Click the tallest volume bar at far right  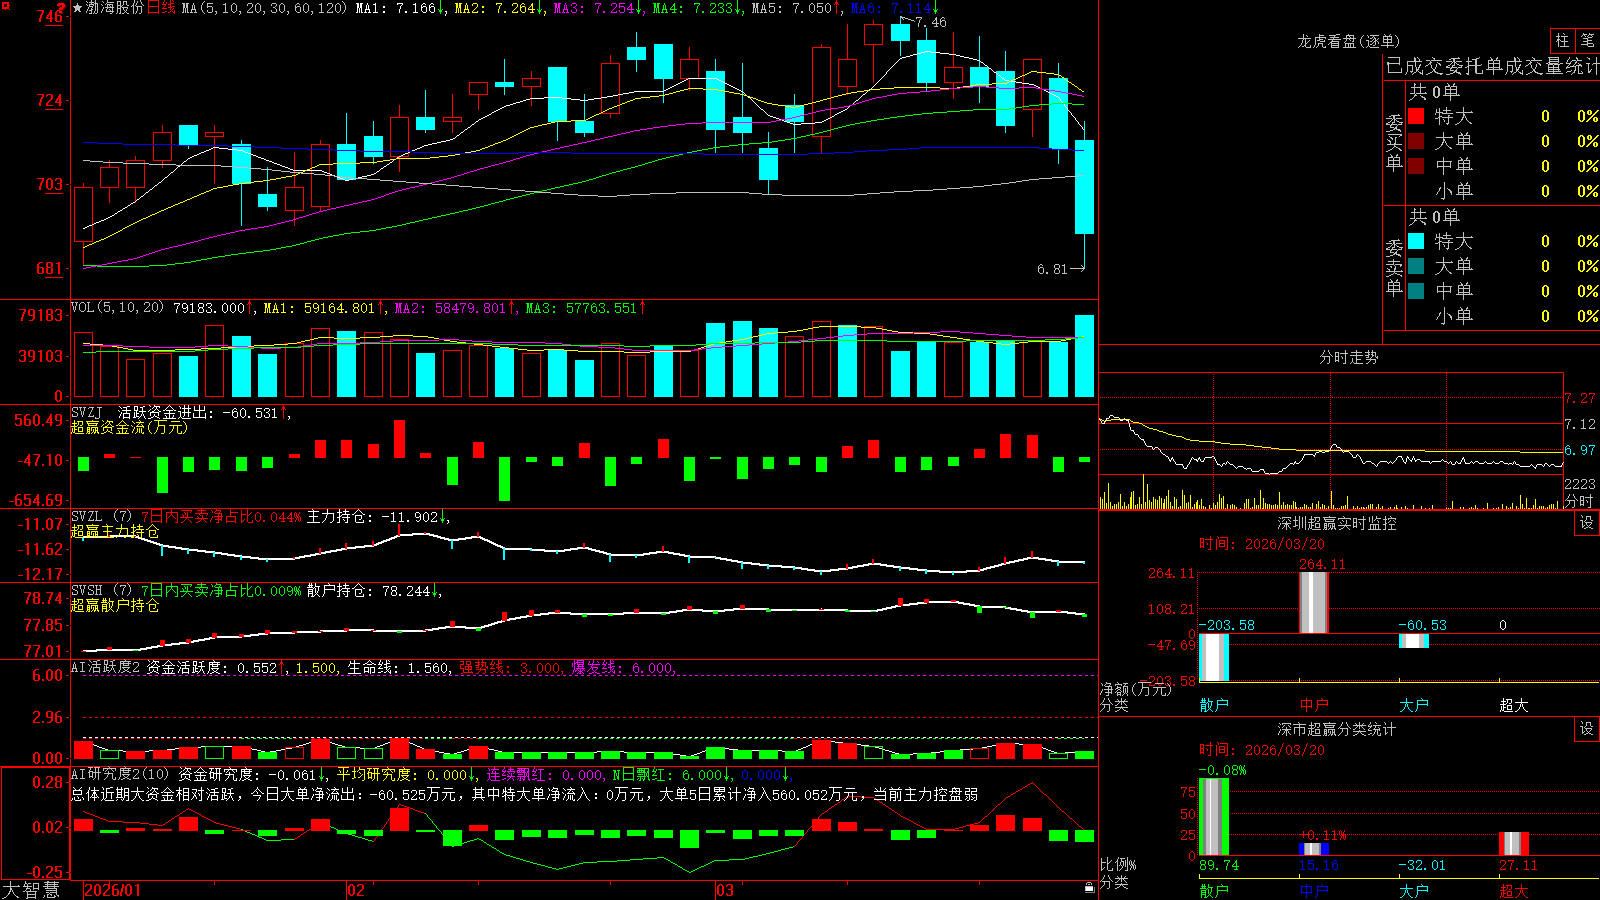point(1084,356)
